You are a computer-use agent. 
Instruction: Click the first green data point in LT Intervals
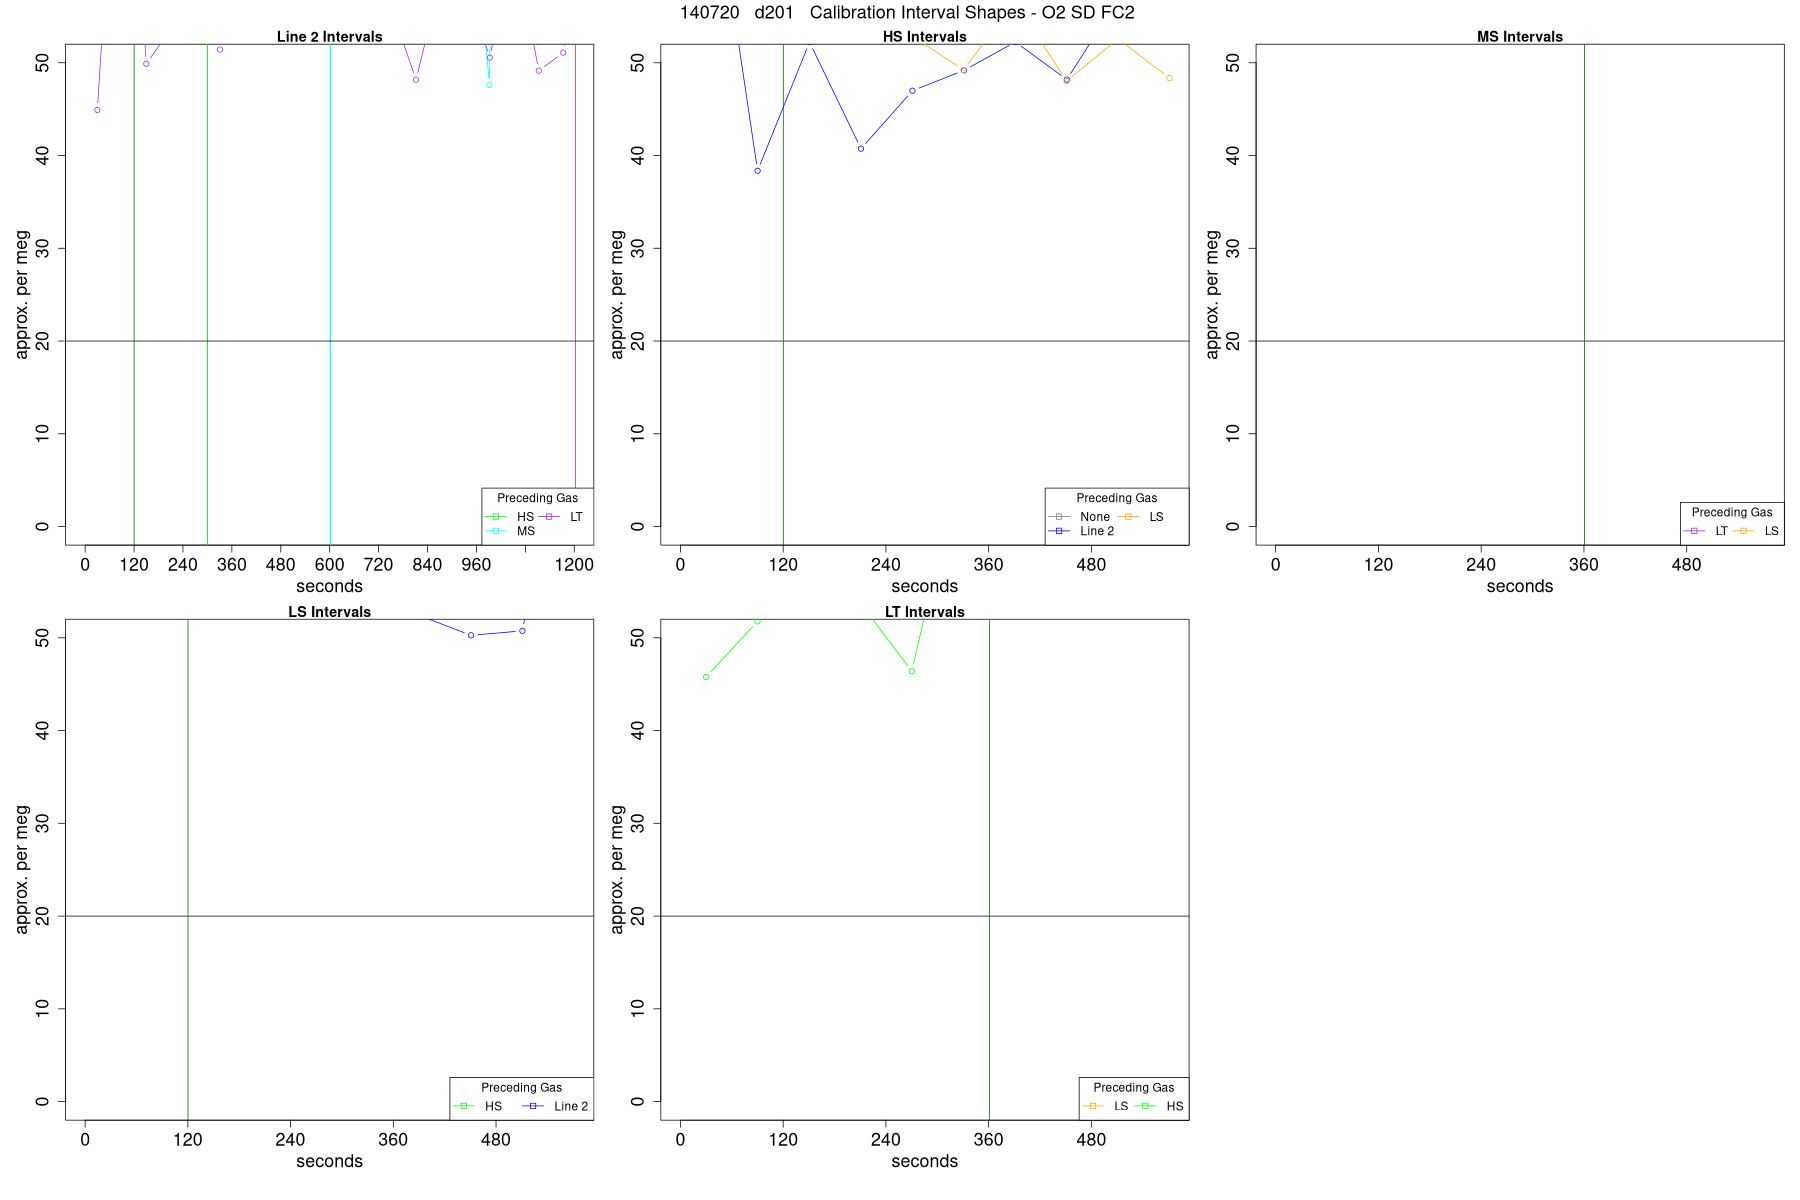[x=706, y=677]
